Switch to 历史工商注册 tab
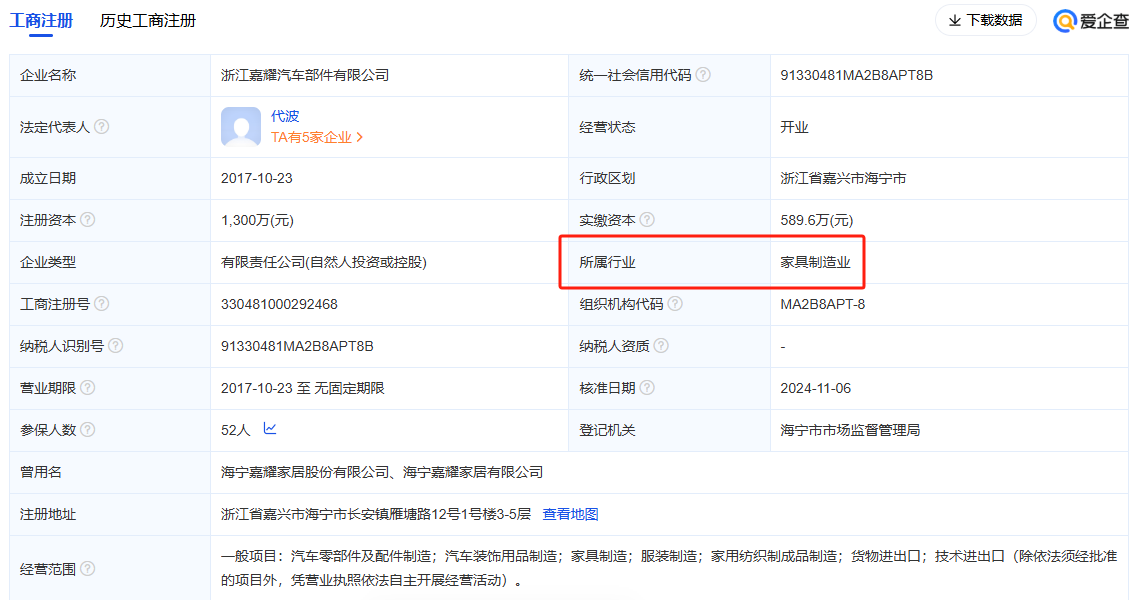The height and width of the screenshot is (600, 1129). click(x=148, y=20)
